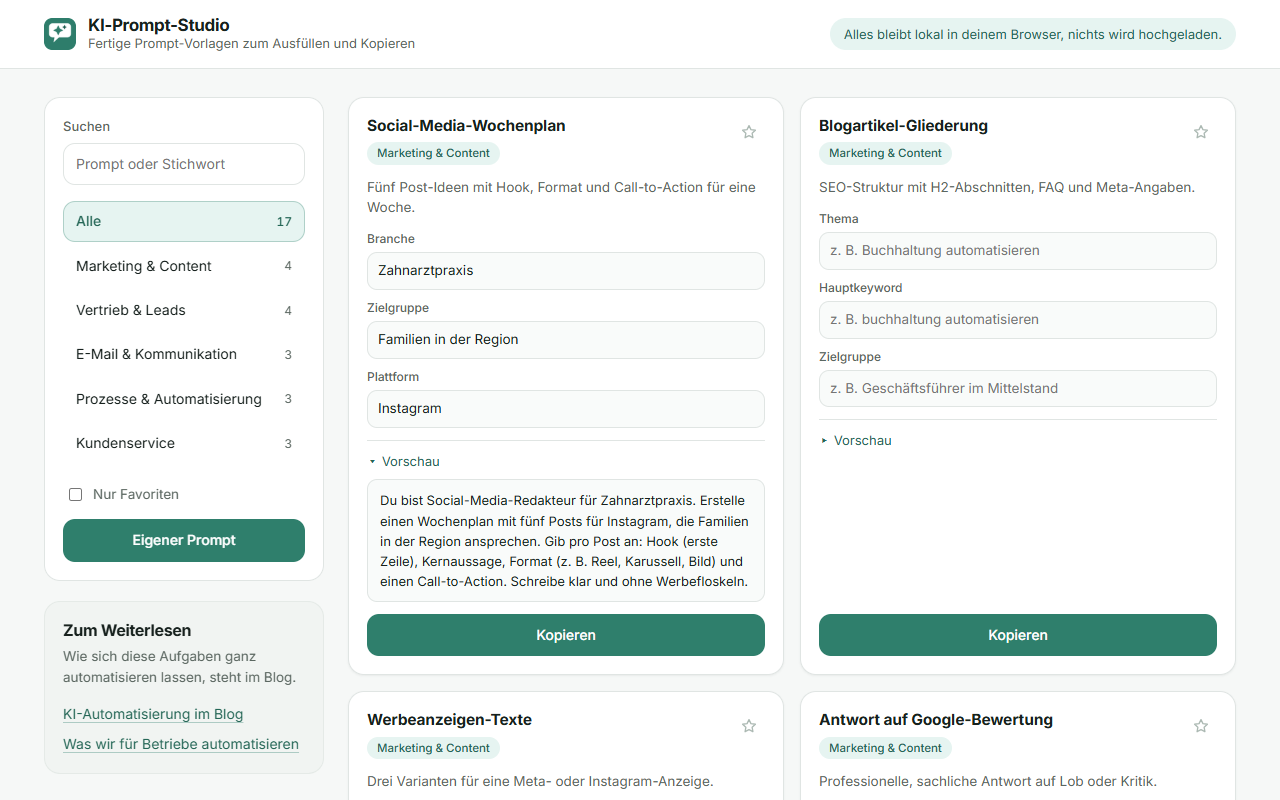Click Marketing & Content tag on Blogartikel-Gliederung
Viewport: 1280px width, 800px height.
[885, 153]
